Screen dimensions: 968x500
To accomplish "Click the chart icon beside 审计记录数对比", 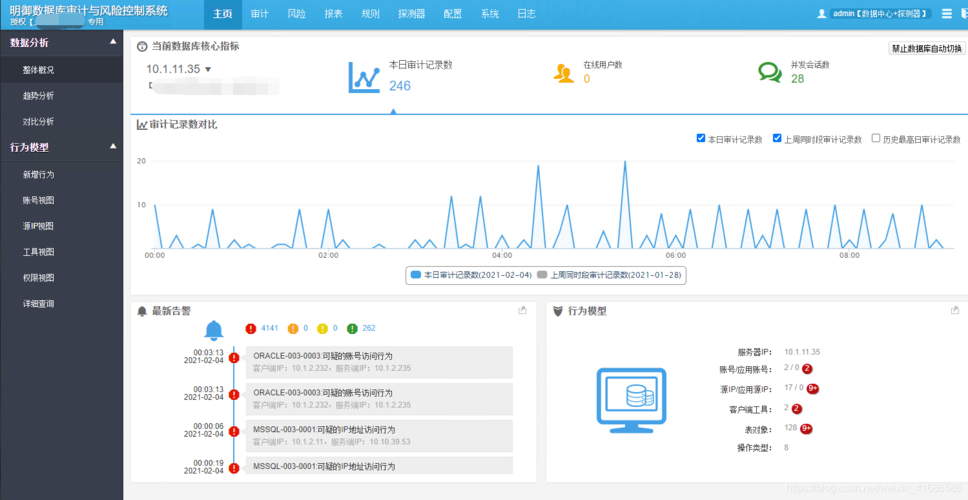I will 142,125.
